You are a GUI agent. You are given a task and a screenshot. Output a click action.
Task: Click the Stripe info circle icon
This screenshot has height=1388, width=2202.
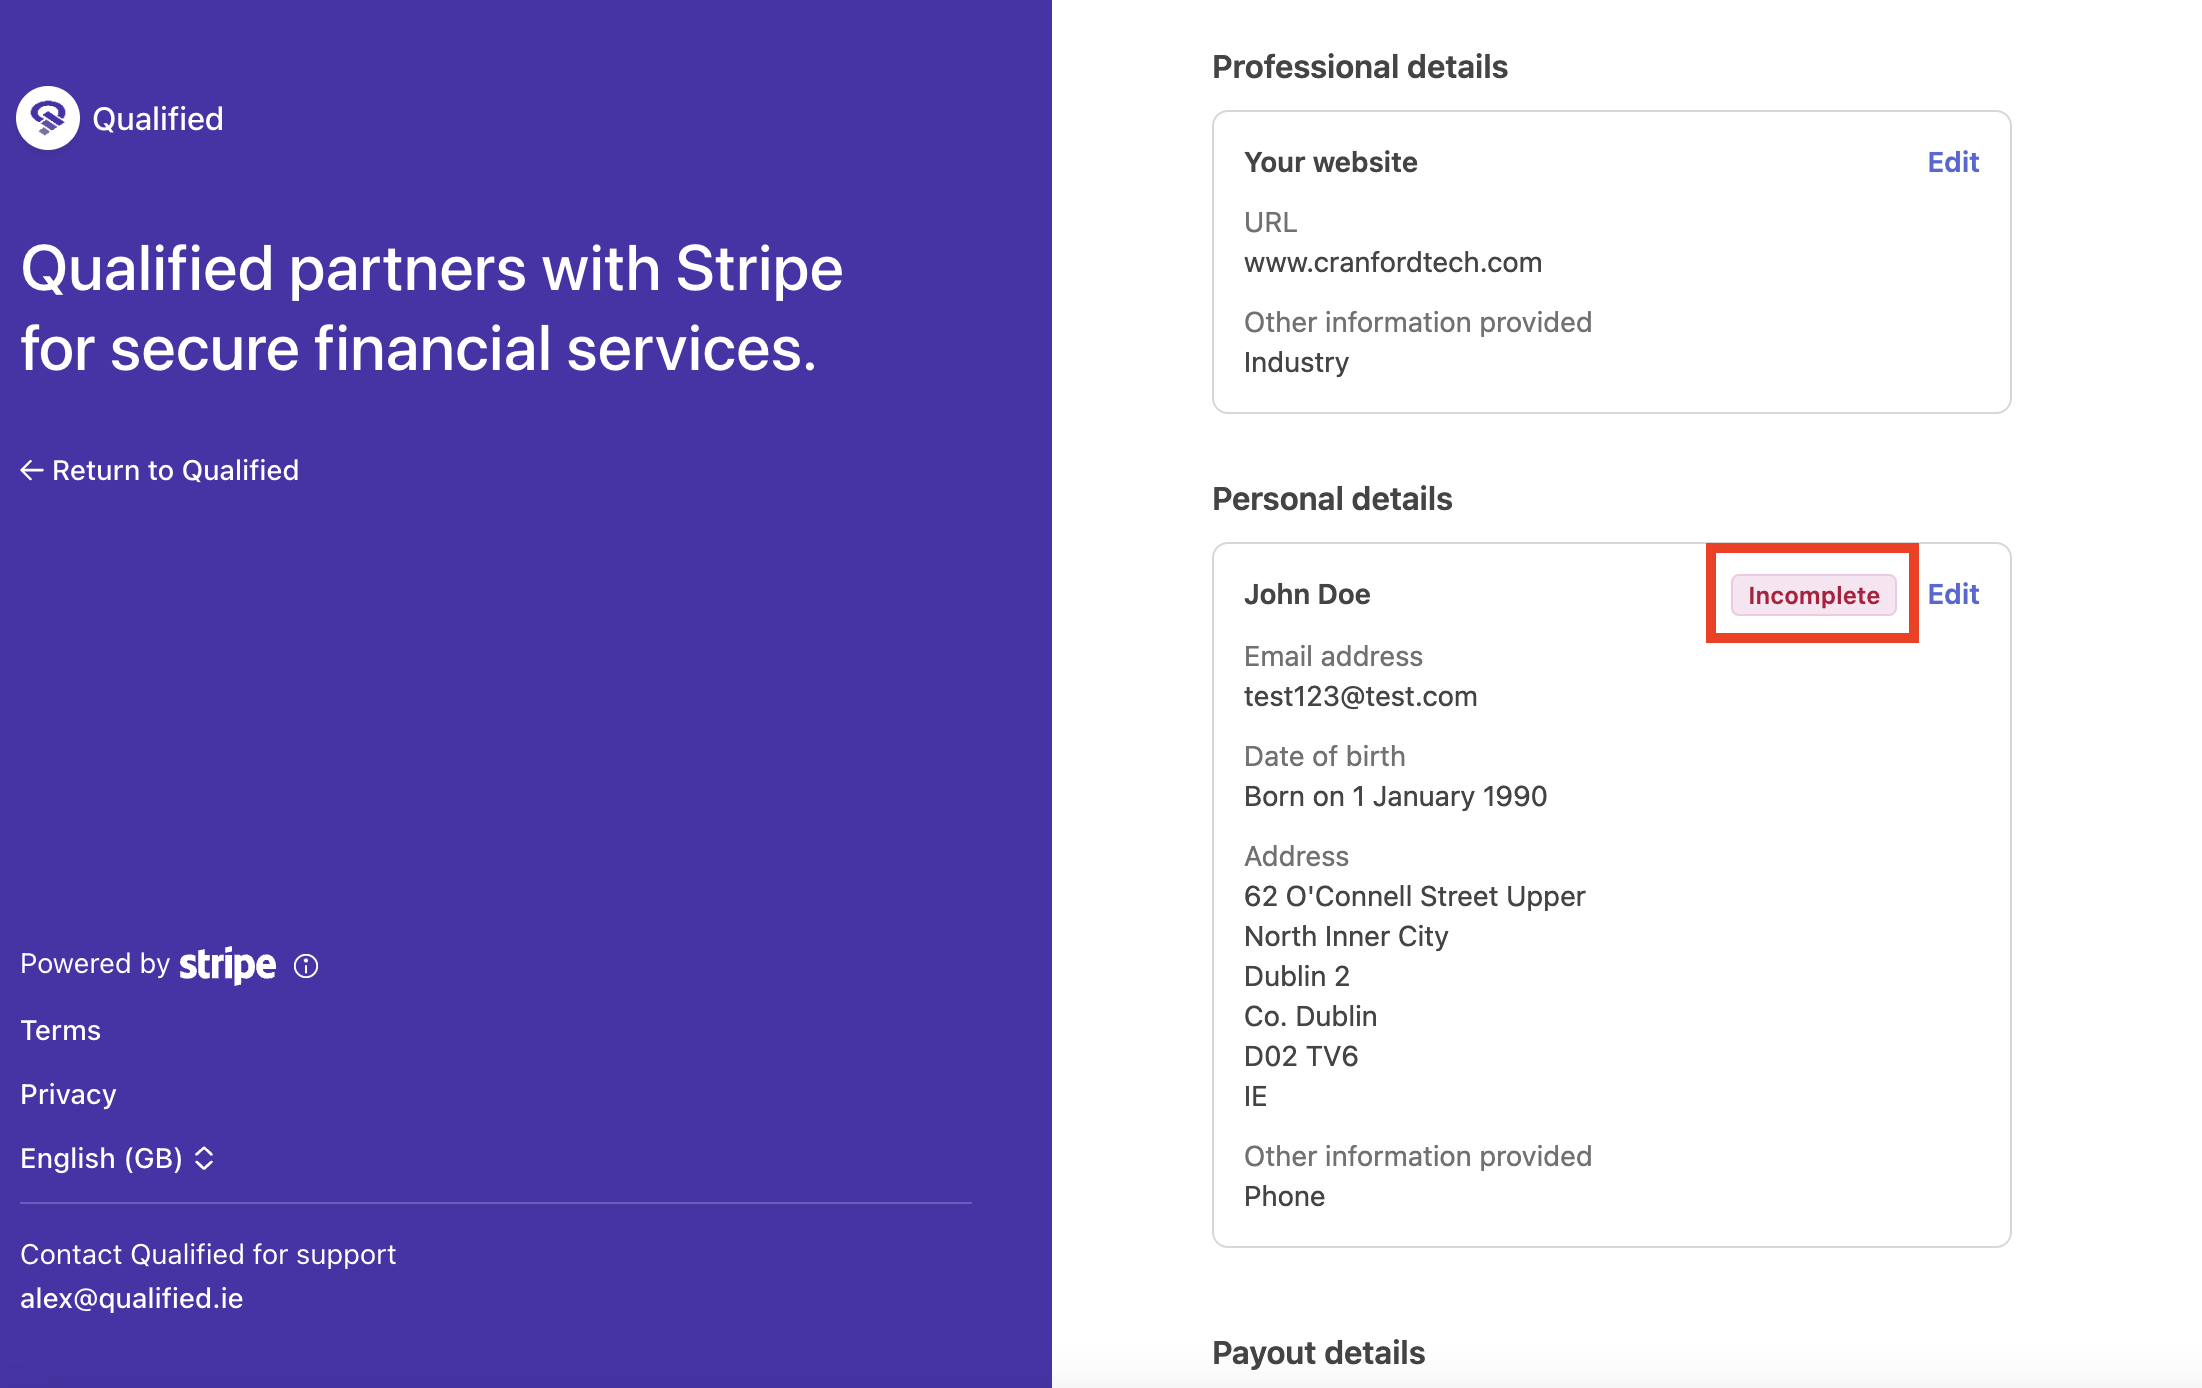[x=306, y=965]
